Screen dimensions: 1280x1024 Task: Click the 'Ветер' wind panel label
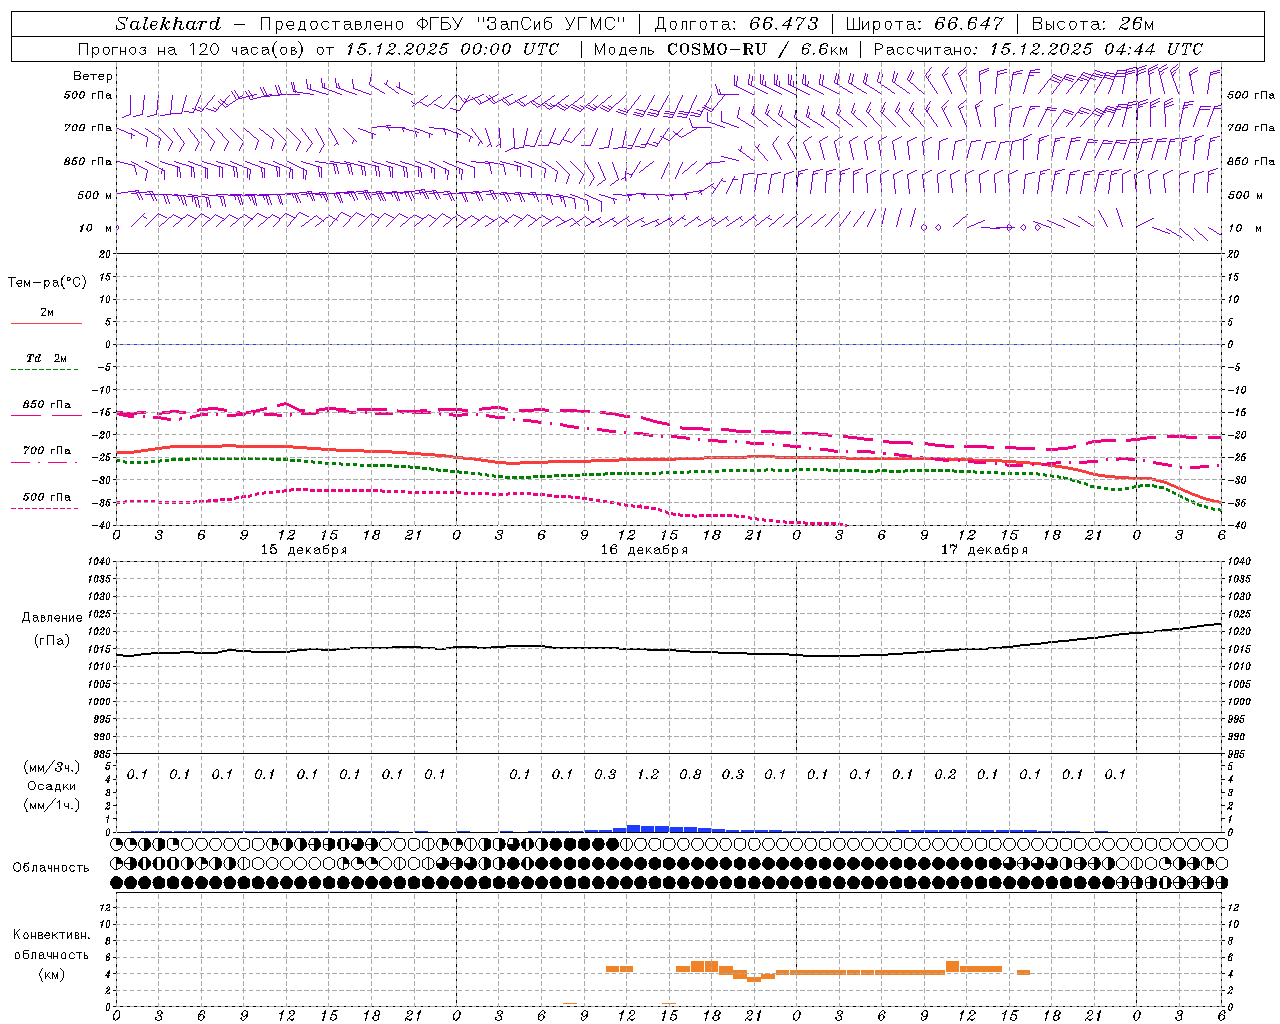click(93, 76)
